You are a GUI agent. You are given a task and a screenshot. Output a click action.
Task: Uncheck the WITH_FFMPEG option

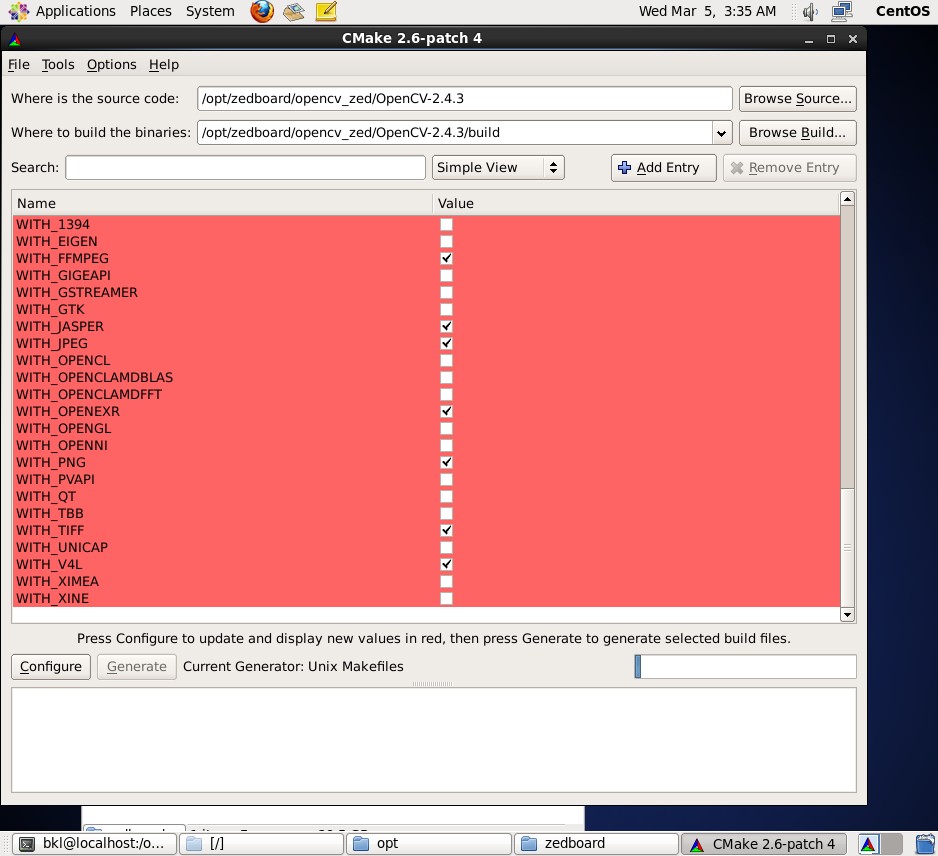[x=446, y=258]
